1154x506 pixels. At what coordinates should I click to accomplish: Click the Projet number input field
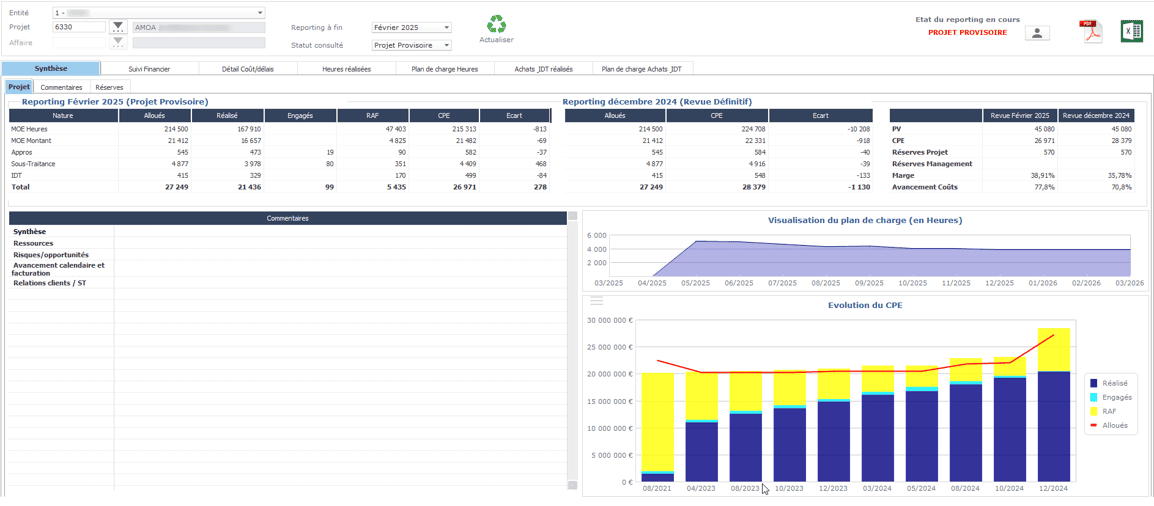[x=79, y=27]
